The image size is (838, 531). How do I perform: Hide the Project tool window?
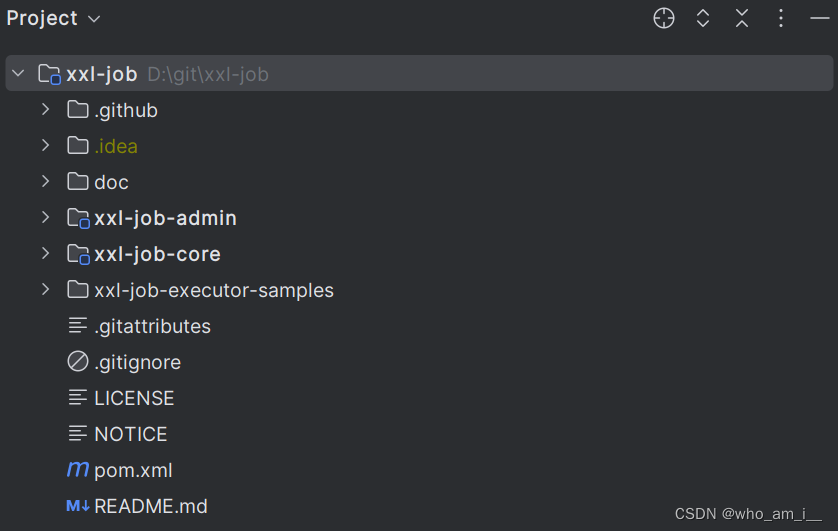pyautogui.click(x=820, y=18)
